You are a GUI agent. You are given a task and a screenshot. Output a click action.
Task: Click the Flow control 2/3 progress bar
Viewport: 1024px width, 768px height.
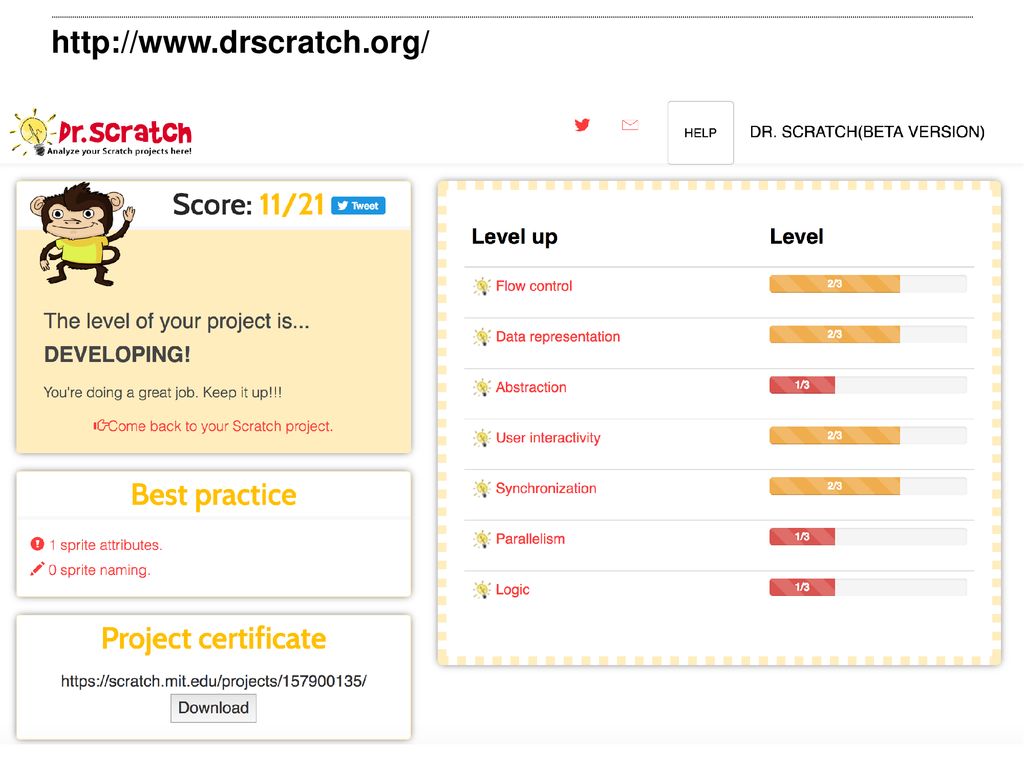pos(868,284)
